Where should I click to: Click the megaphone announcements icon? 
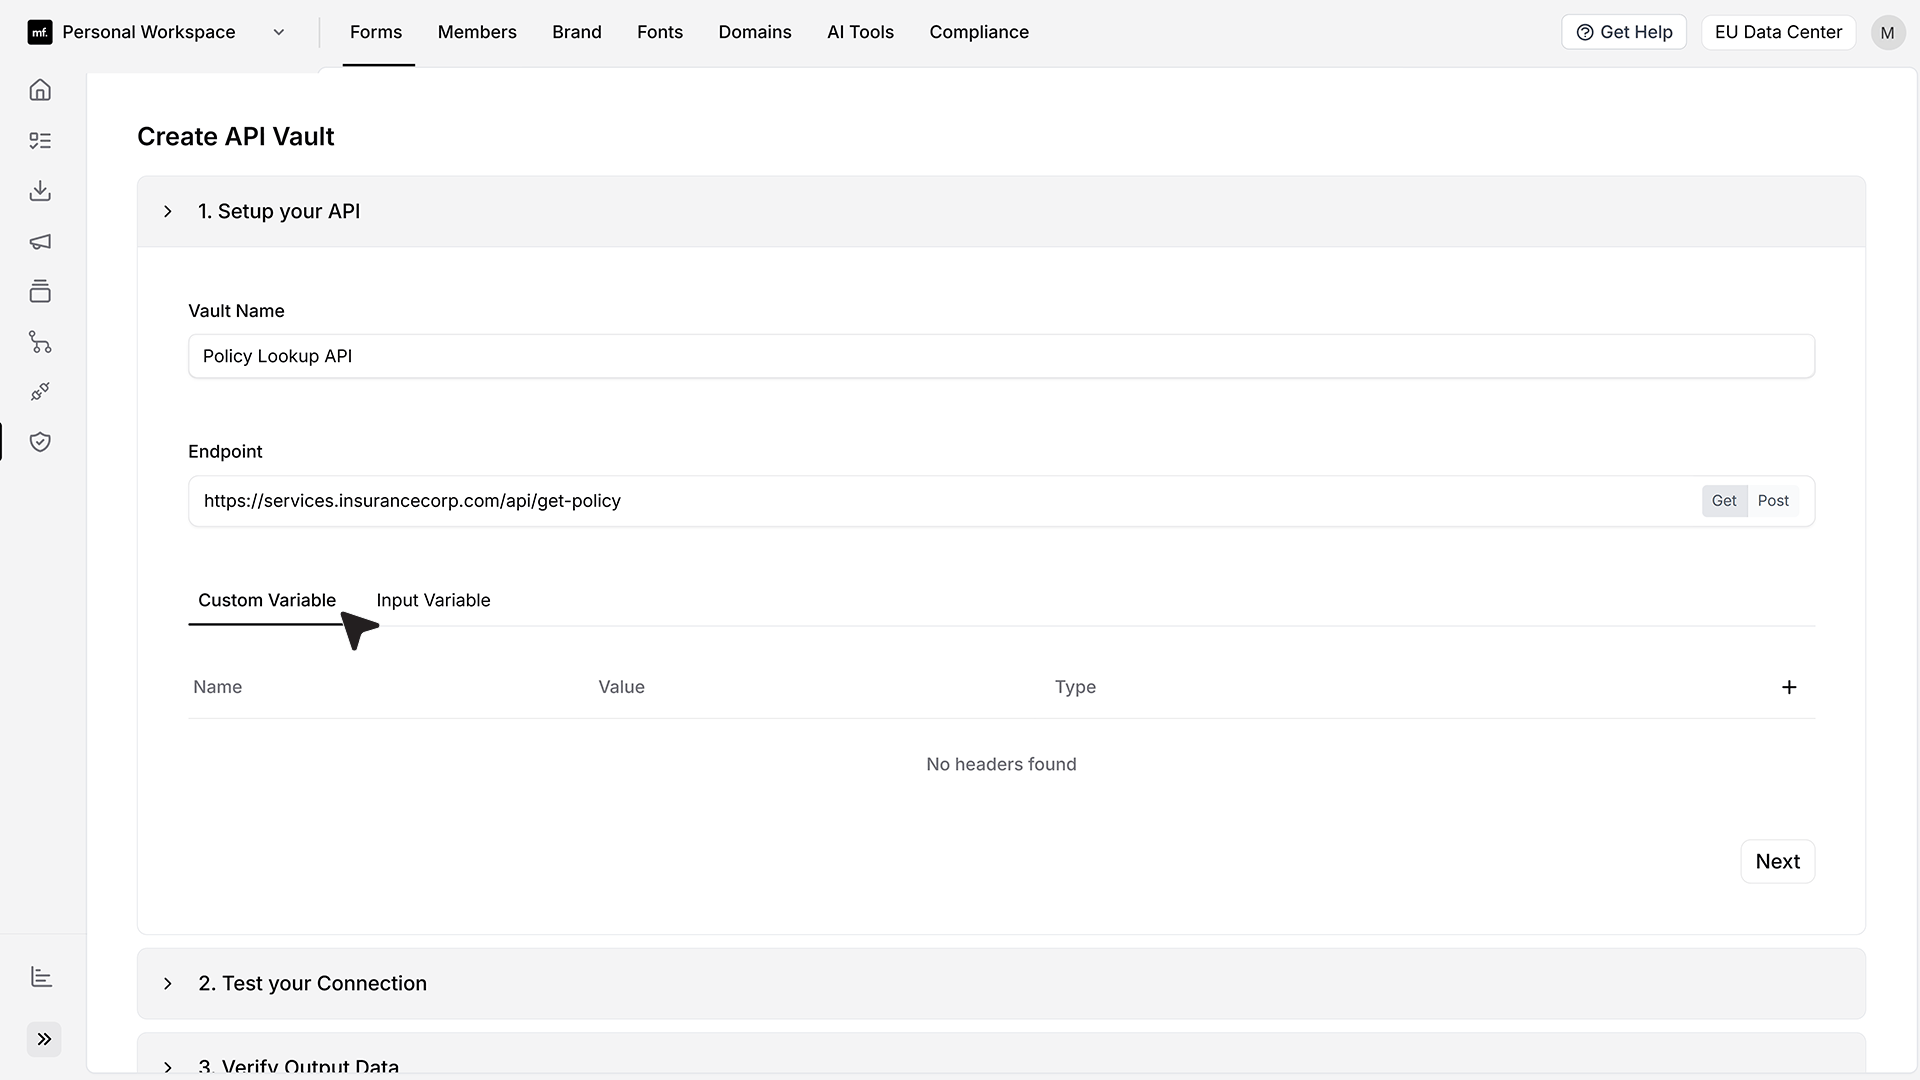[x=40, y=242]
